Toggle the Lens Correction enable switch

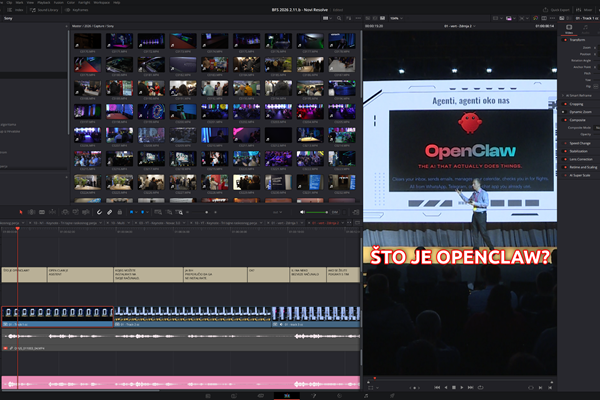[565, 159]
